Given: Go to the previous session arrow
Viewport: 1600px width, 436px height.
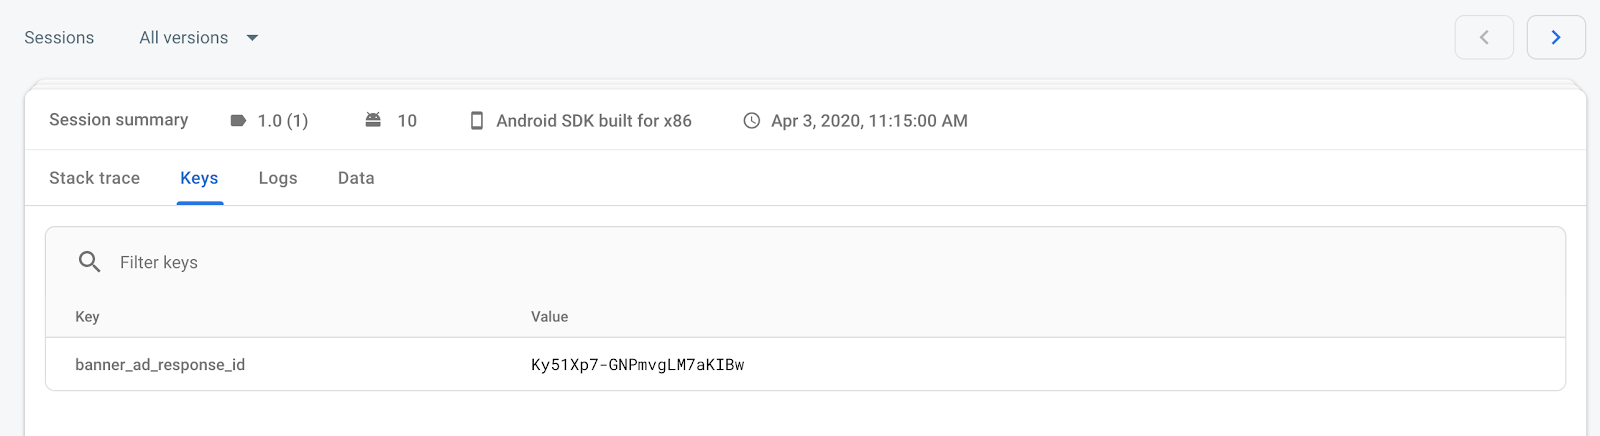Looking at the screenshot, I should tap(1484, 38).
